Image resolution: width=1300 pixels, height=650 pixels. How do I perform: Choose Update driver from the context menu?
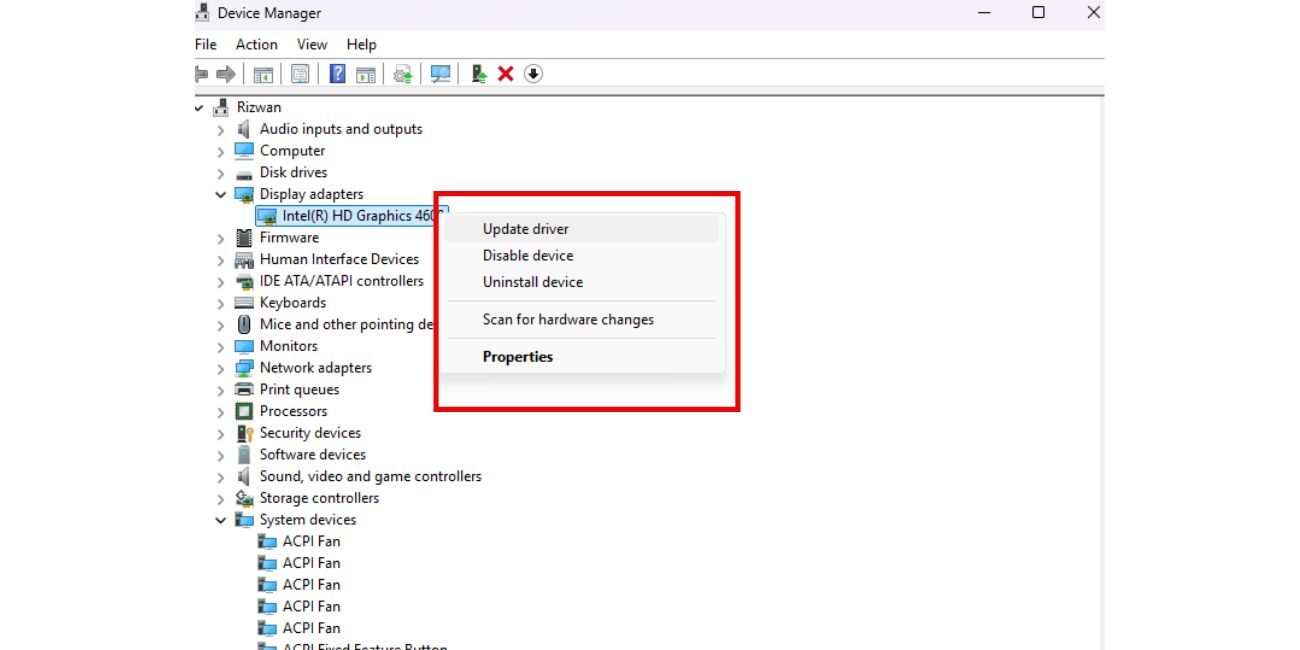[581, 229]
